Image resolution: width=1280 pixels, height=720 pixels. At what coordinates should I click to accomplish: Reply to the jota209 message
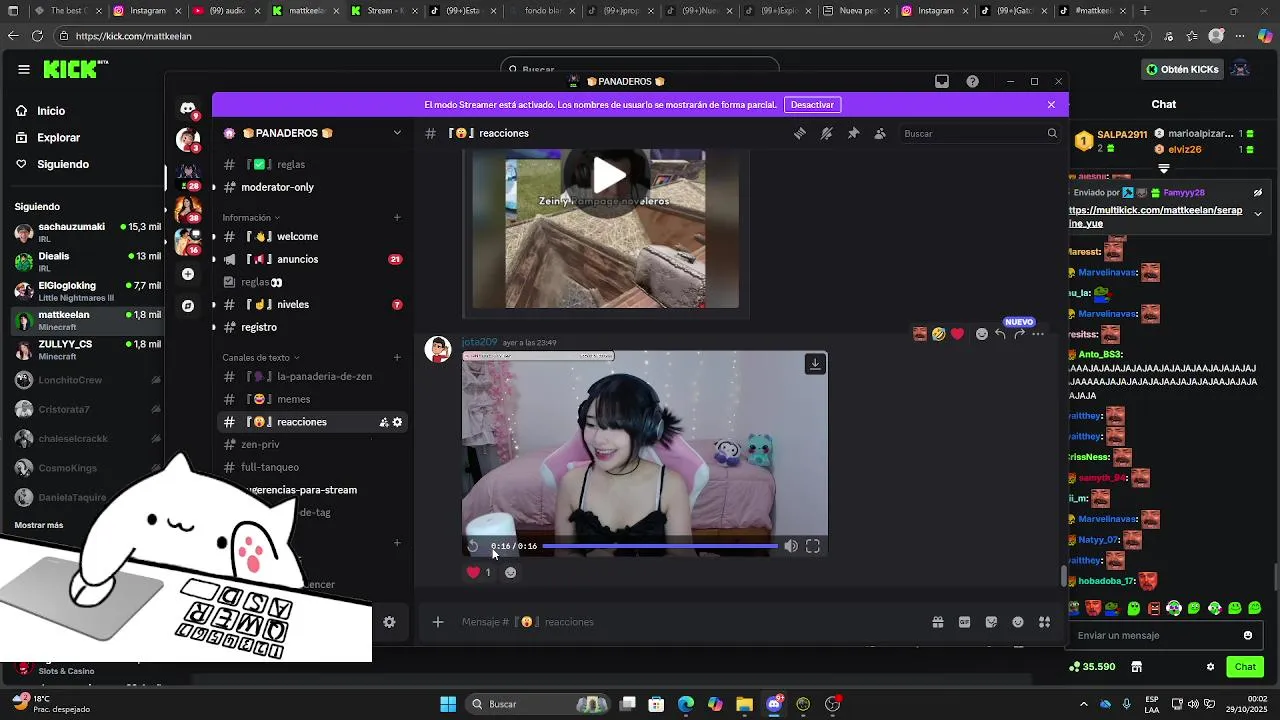click(1000, 334)
